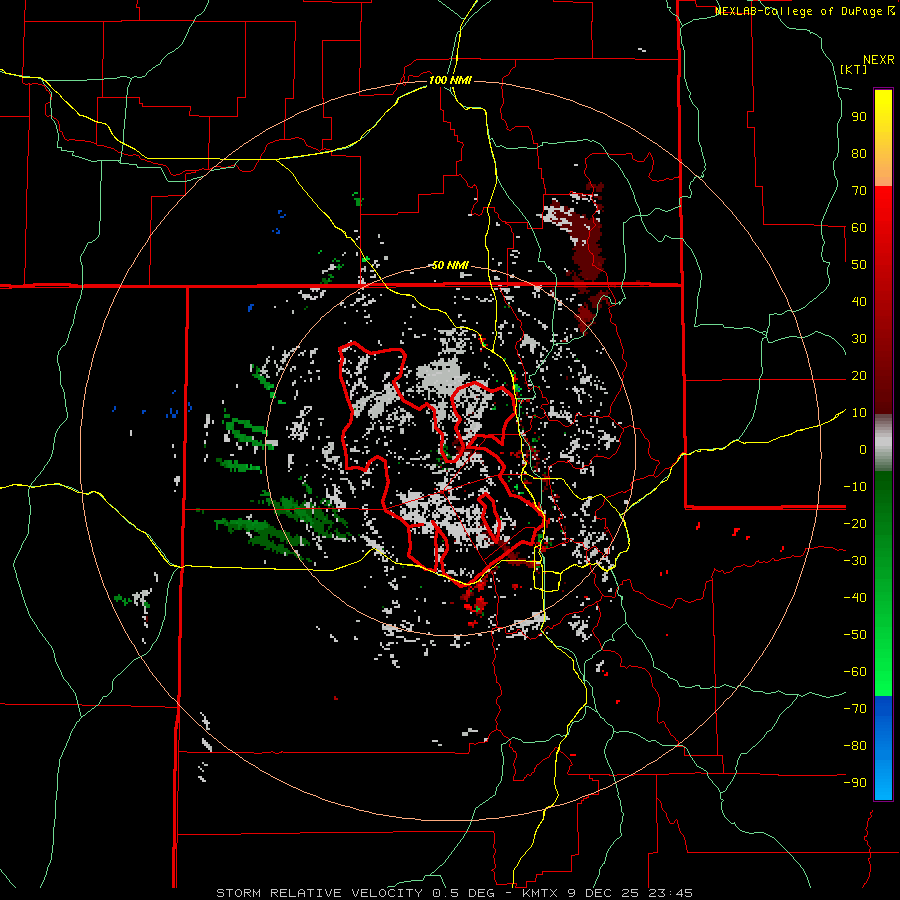Click the KMTX station identifier in caption

point(541,892)
